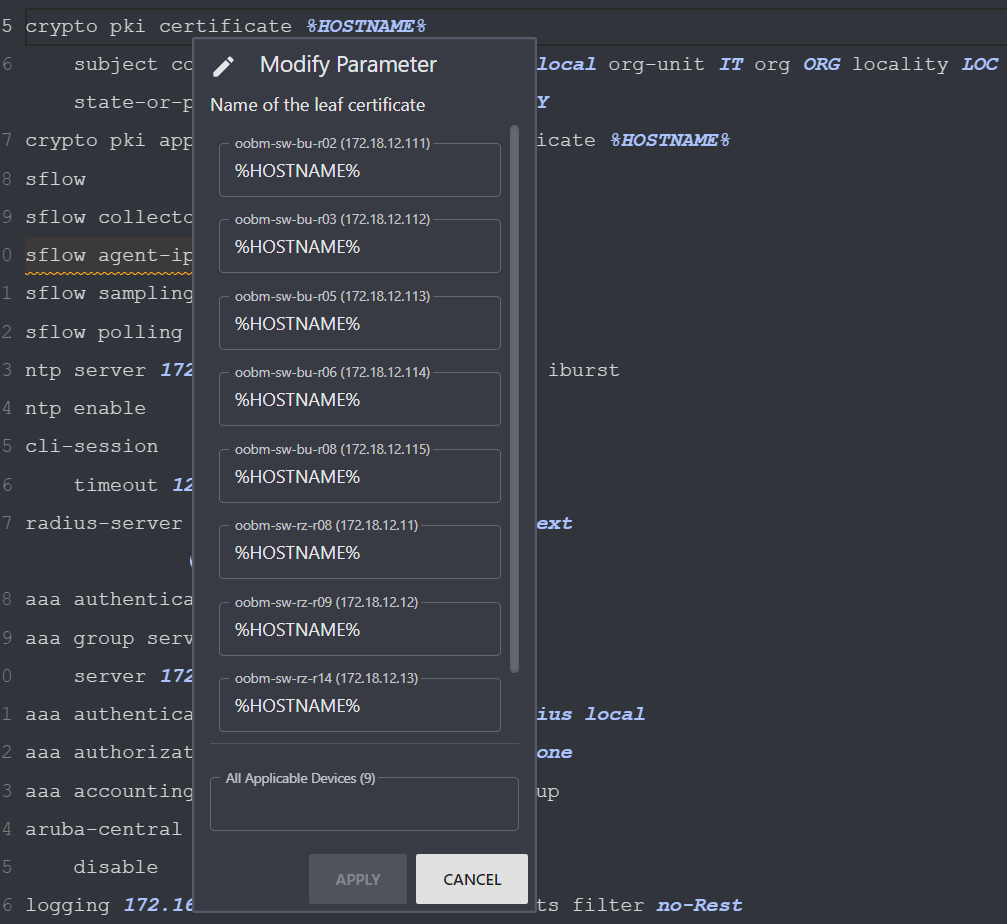The width and height of the screenshot is (1007, 924).
Task: Click the IT org-unit parameter
Action: pyautogui.click(x=730, y=64)
